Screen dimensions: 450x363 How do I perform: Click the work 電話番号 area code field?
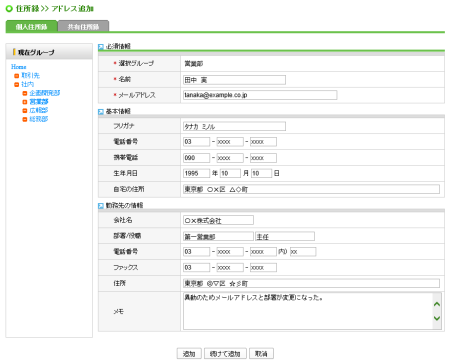(196, 252)
